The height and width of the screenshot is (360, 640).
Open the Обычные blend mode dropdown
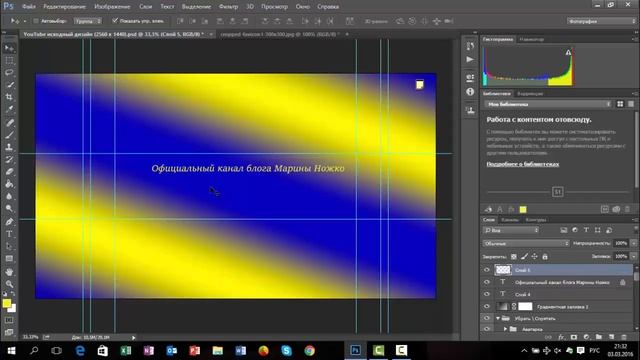click(x=526, y=243)
